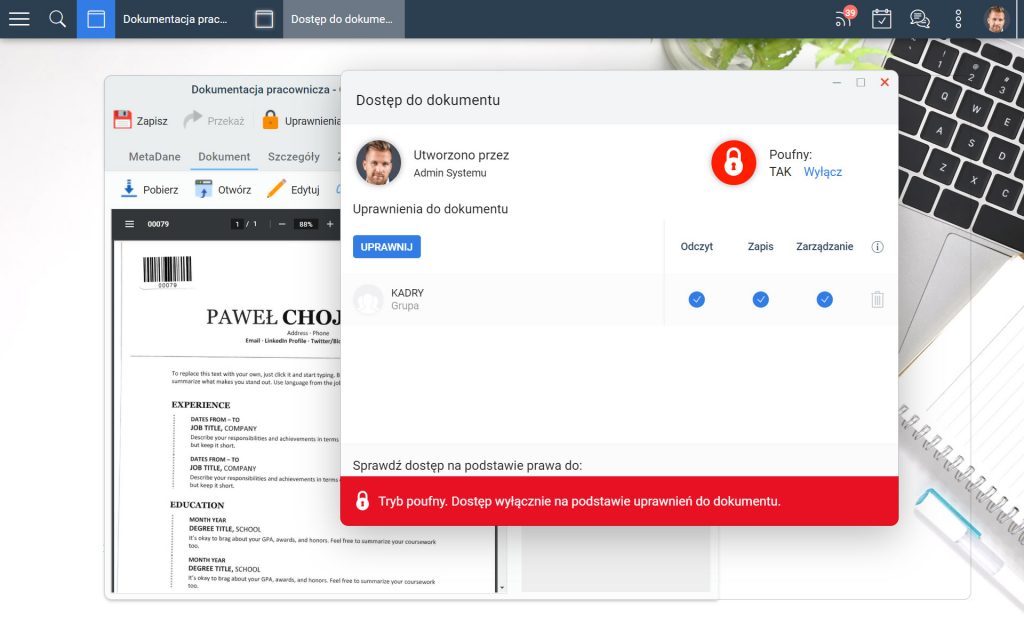Open the search magnifier in top bar
Image resolution: width=1024 pixels, height=640 pixels.
pyautogui.click(x=57, y=19)
